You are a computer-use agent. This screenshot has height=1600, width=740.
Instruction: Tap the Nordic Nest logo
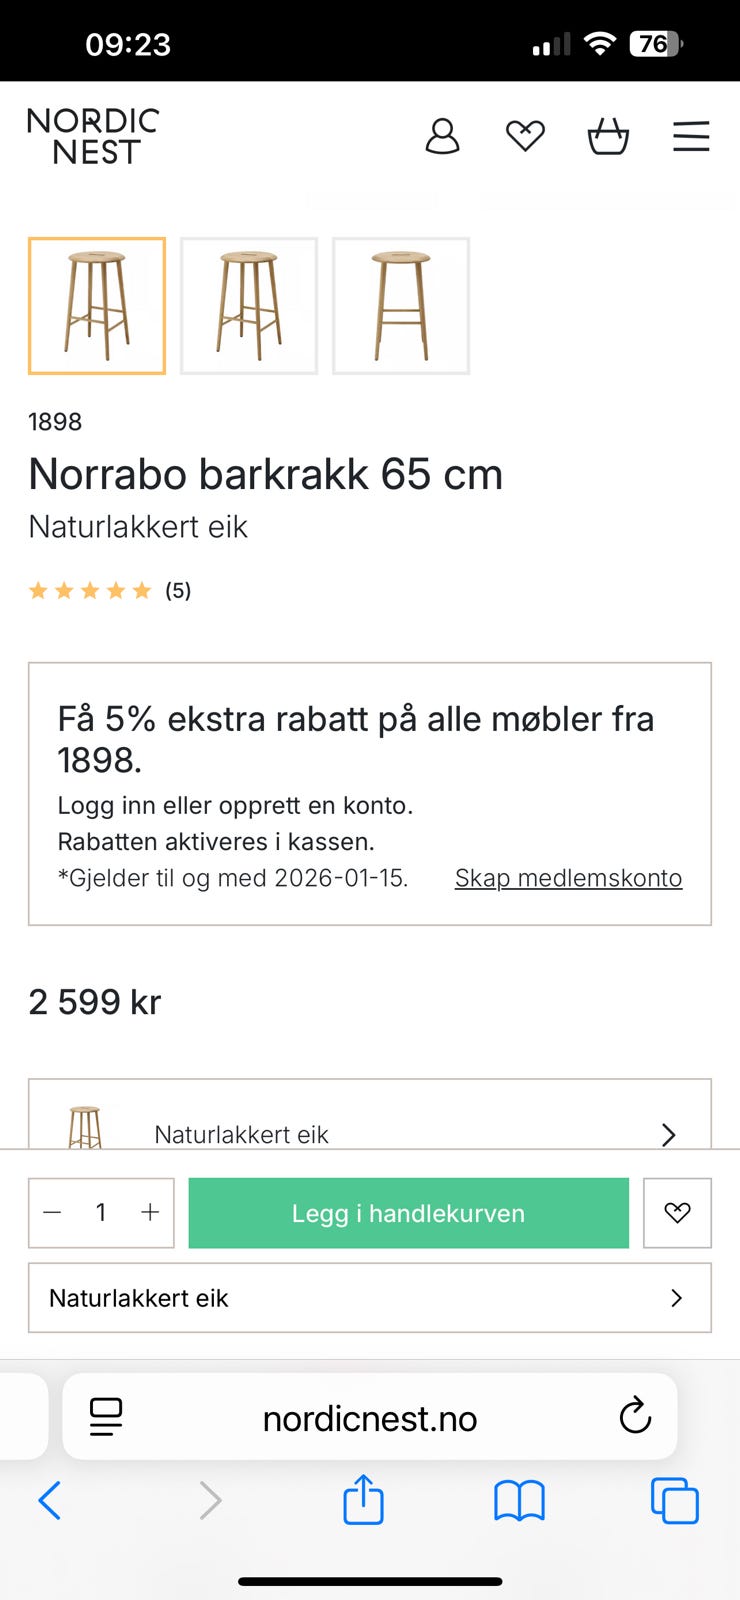93,136
